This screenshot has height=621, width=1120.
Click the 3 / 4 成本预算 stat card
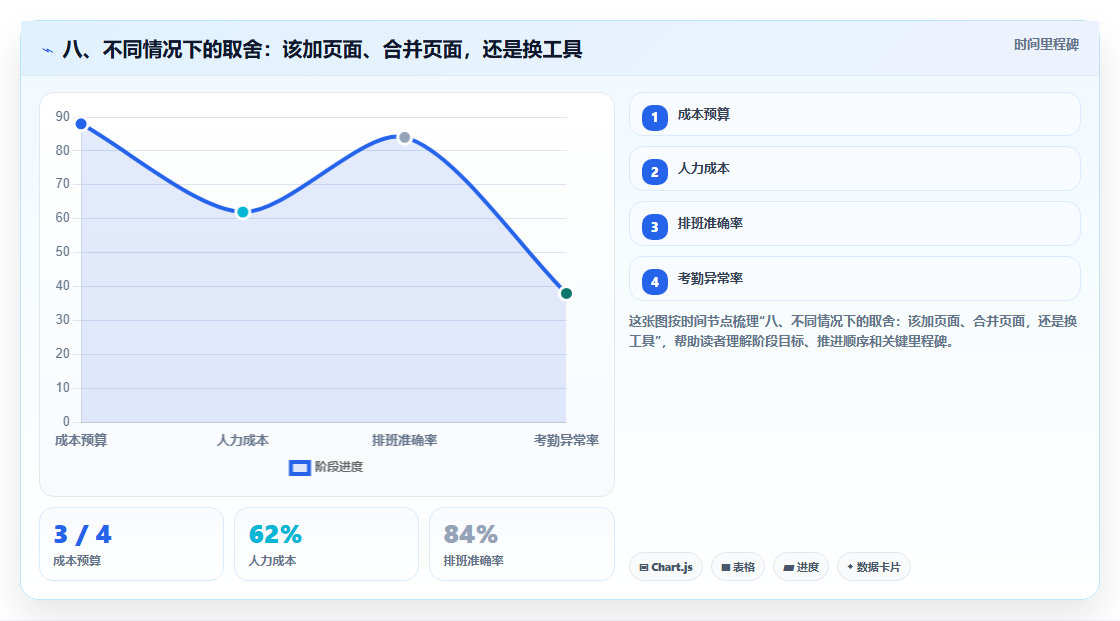pyautogui.click(x=131, y=545)
